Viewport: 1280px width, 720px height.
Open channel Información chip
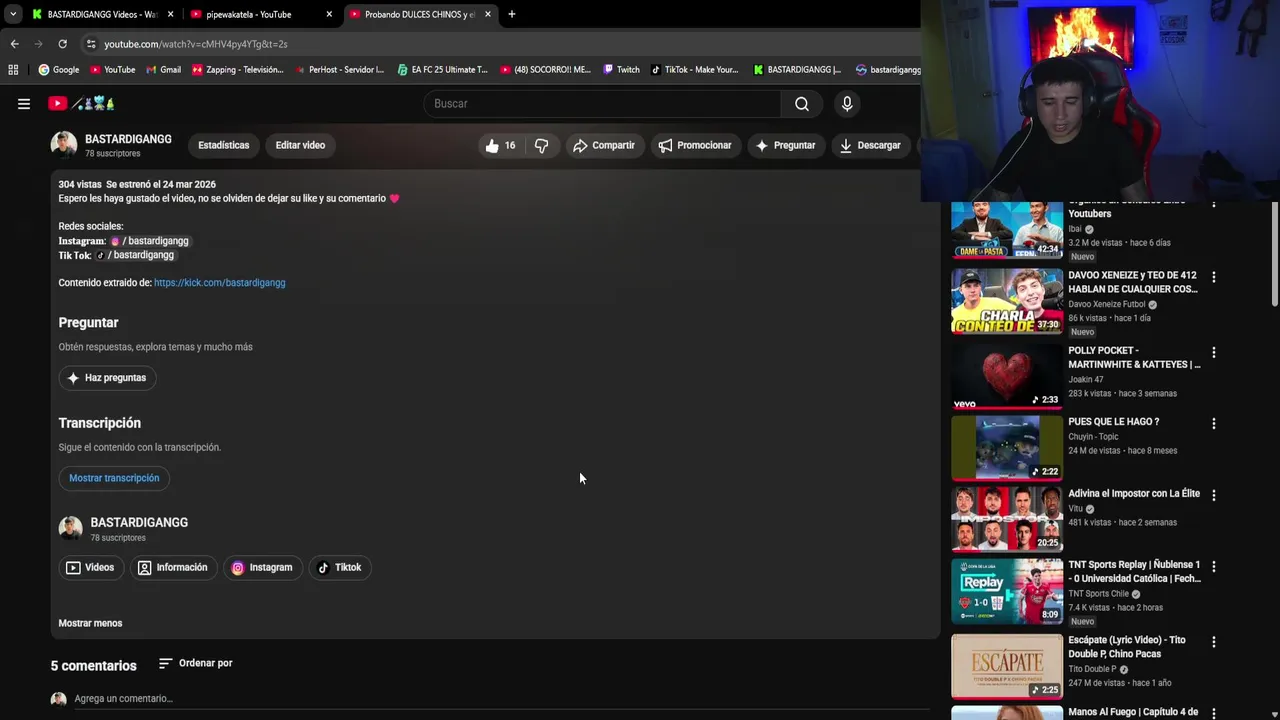[x=172, y=567]
